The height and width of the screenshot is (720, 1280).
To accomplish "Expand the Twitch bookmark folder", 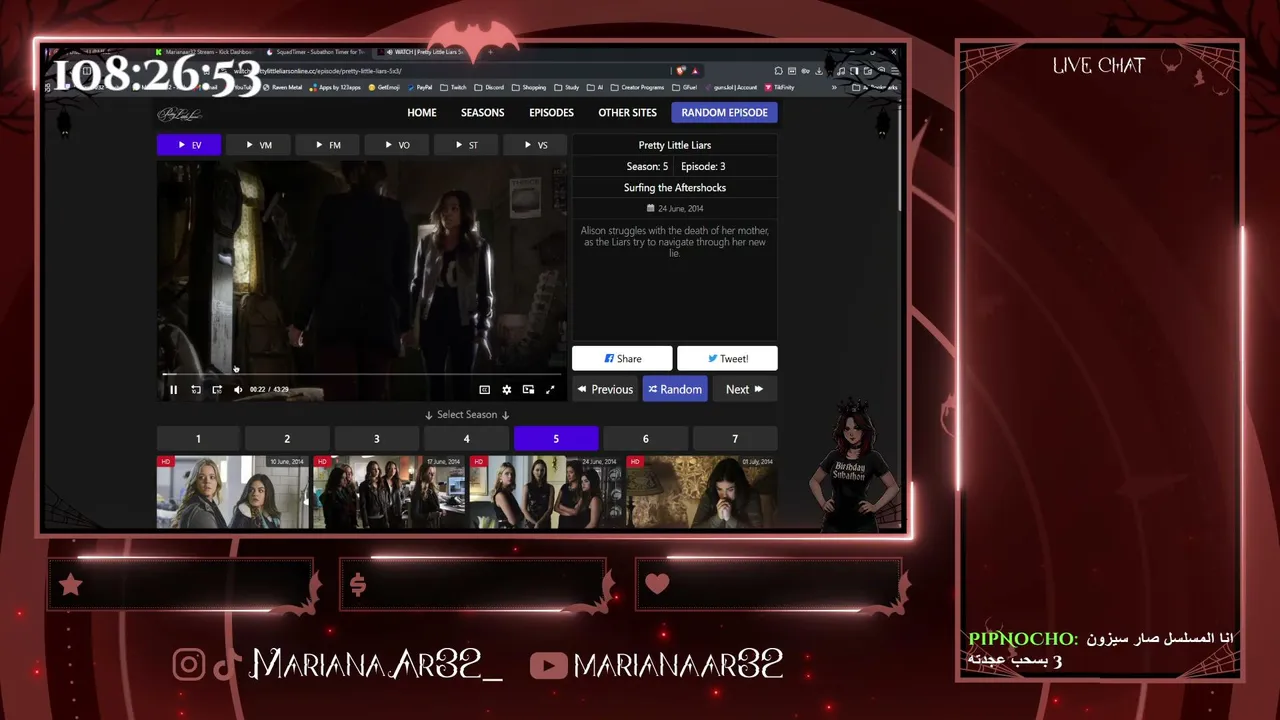I will coord(454,88).
